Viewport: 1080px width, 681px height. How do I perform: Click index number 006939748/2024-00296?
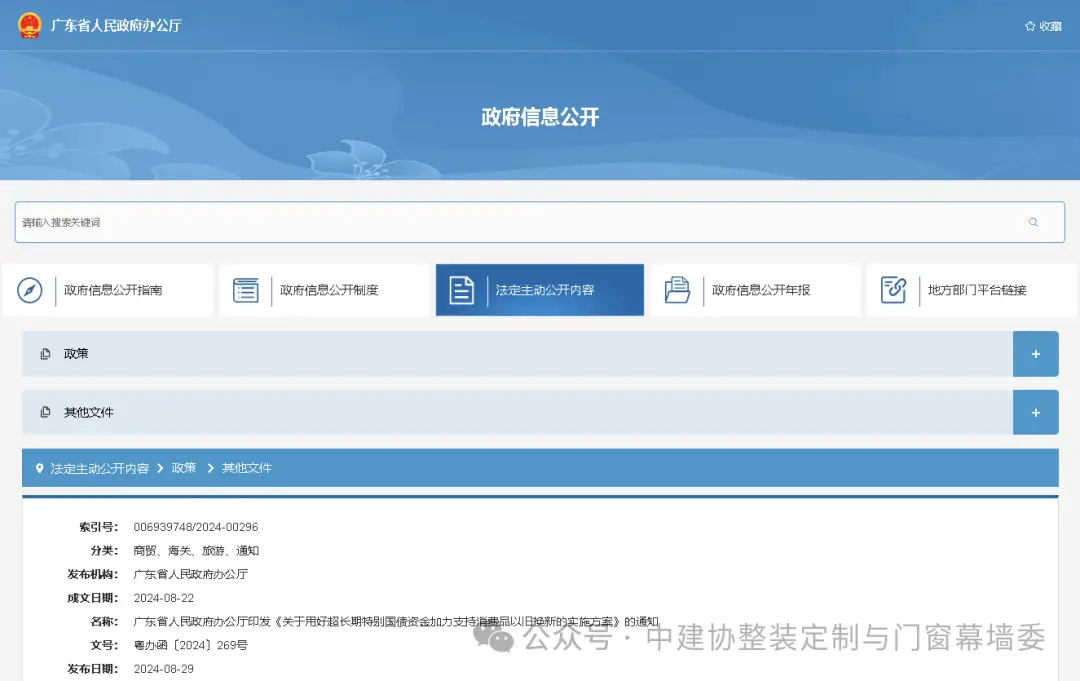196,527
